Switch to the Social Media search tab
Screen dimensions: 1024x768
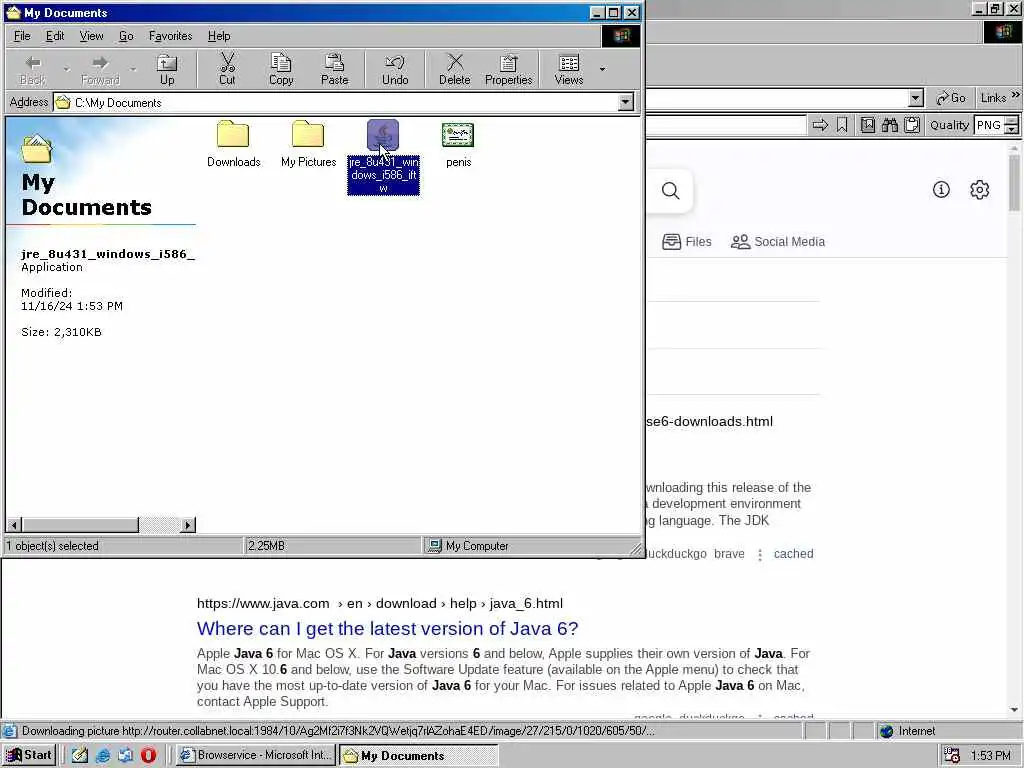click(x=777, y=242)
